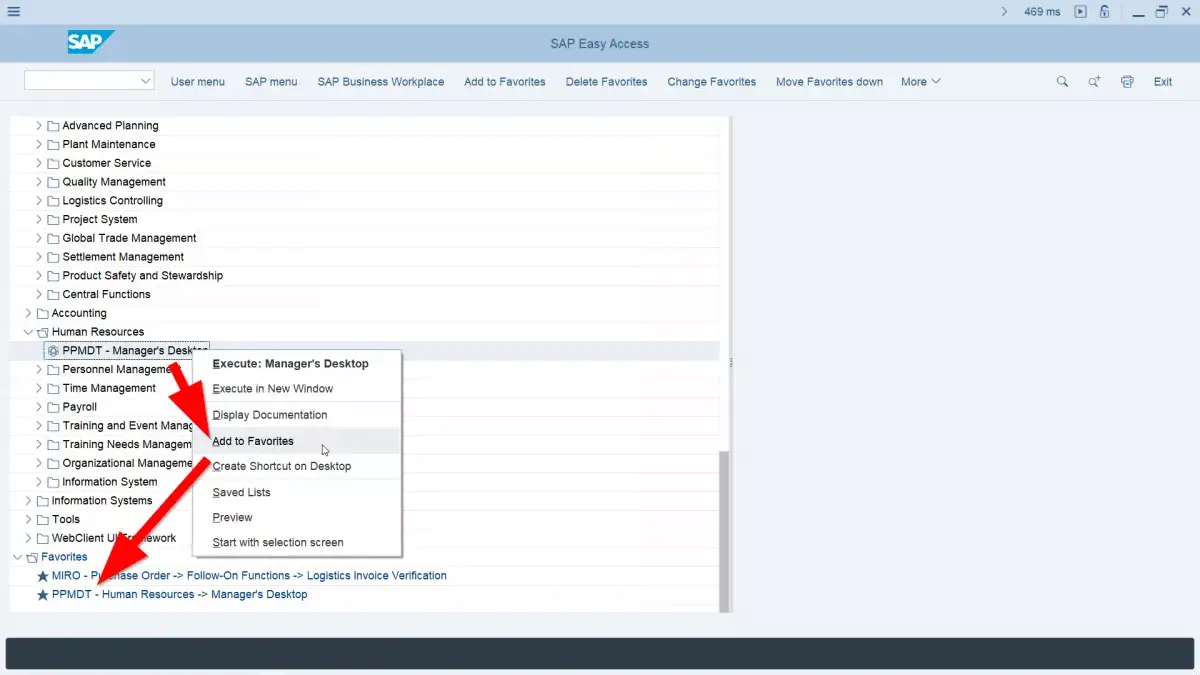1200x675 pixels.
Task: Click the Exit button
Action: (x=1163, y=82)
